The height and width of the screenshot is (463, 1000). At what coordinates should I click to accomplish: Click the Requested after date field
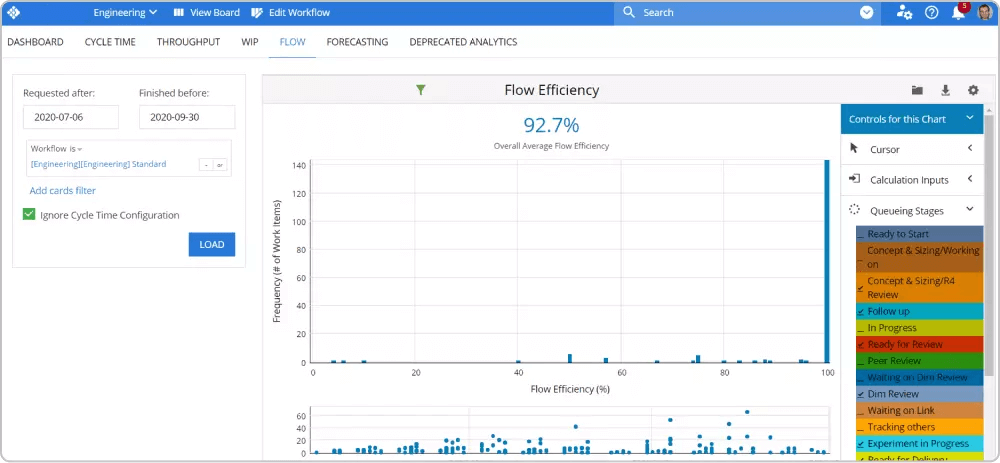tap(71, 117)
